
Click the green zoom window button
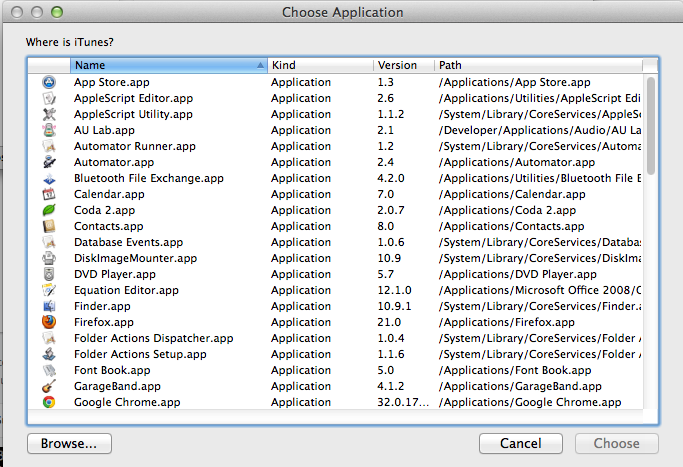coord(57,12)
